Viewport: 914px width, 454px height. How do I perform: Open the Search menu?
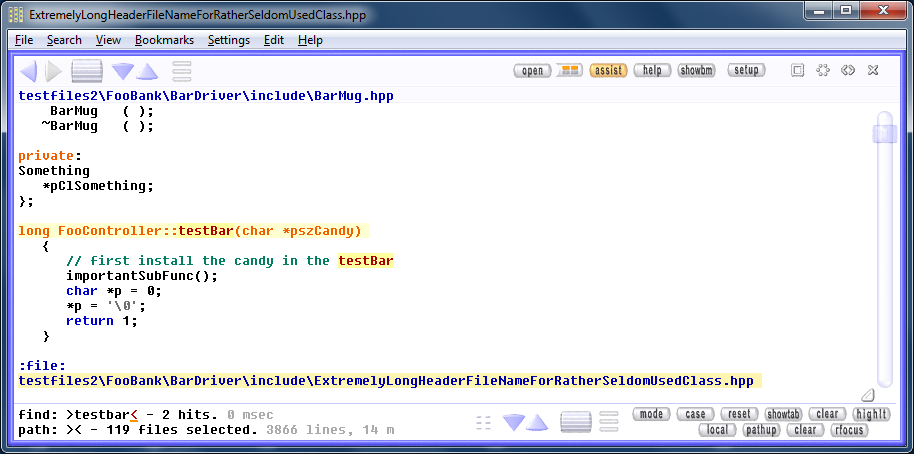(64, 40)
